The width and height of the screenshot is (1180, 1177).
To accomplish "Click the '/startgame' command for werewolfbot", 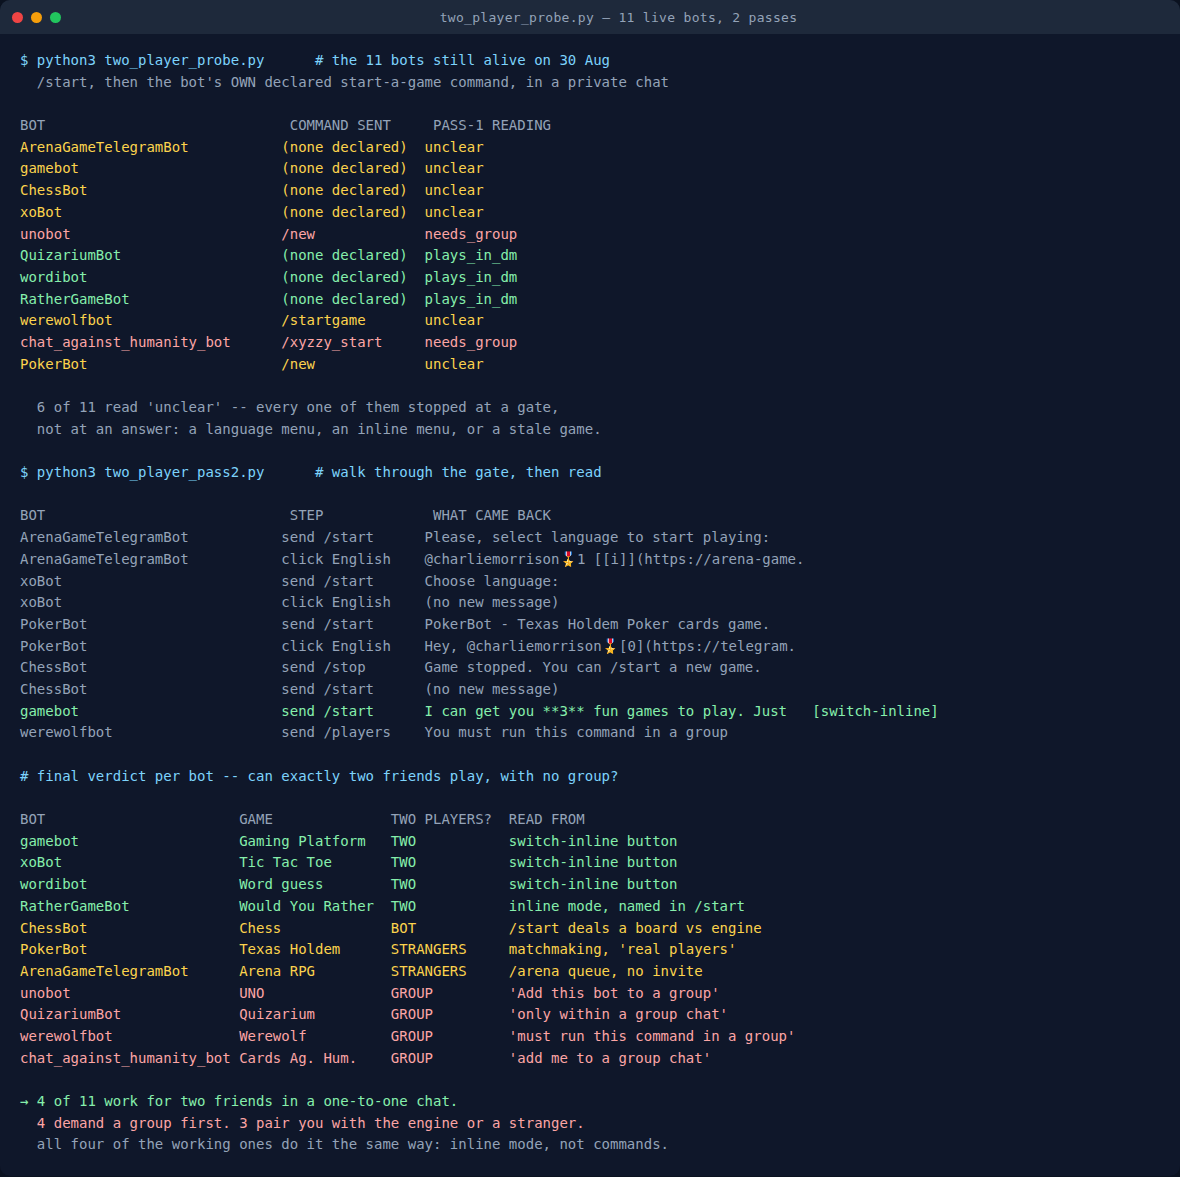I will click(x=324, y=320).
